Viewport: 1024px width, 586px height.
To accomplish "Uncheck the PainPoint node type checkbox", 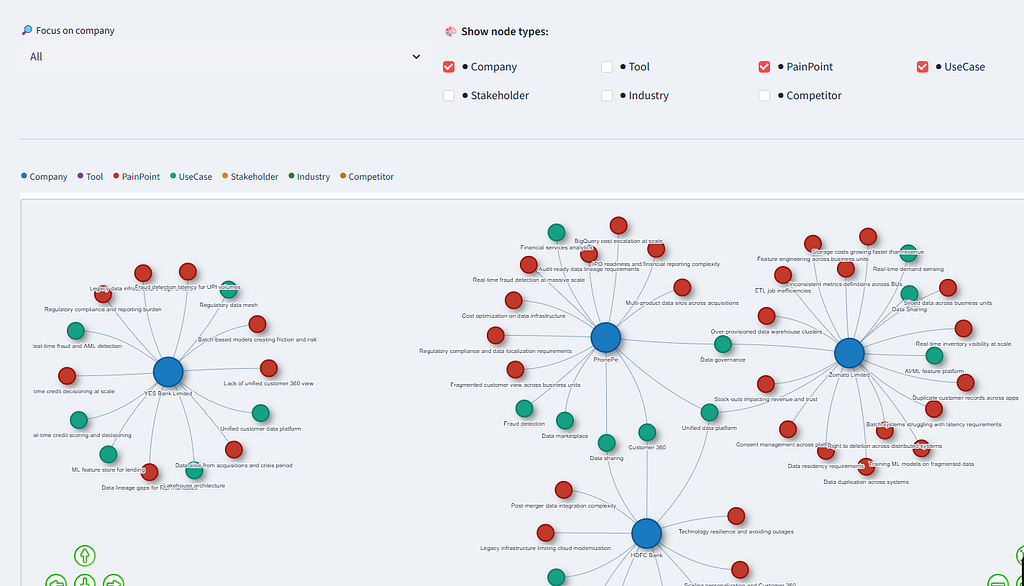I will click(x=764, y=67).
